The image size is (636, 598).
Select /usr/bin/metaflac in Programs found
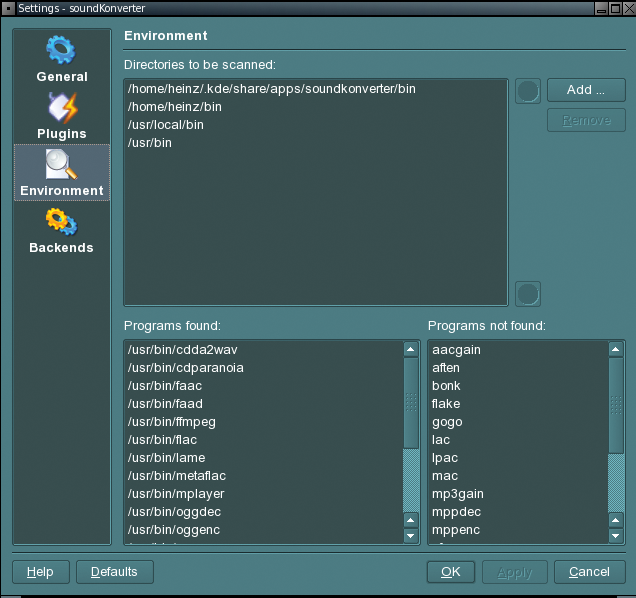tap(264, 475)
